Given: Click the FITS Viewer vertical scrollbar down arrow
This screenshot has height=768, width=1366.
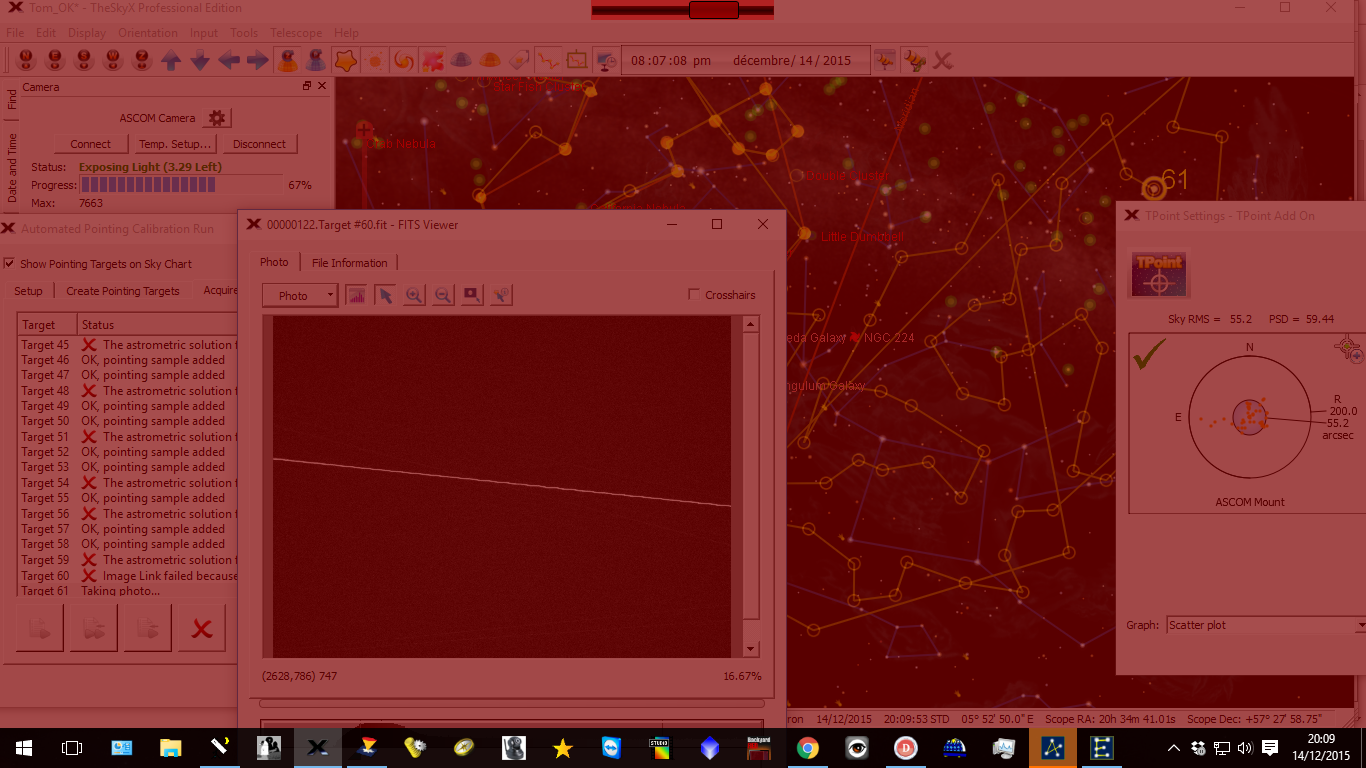Looking at the screenshot, I should point(752,649).
